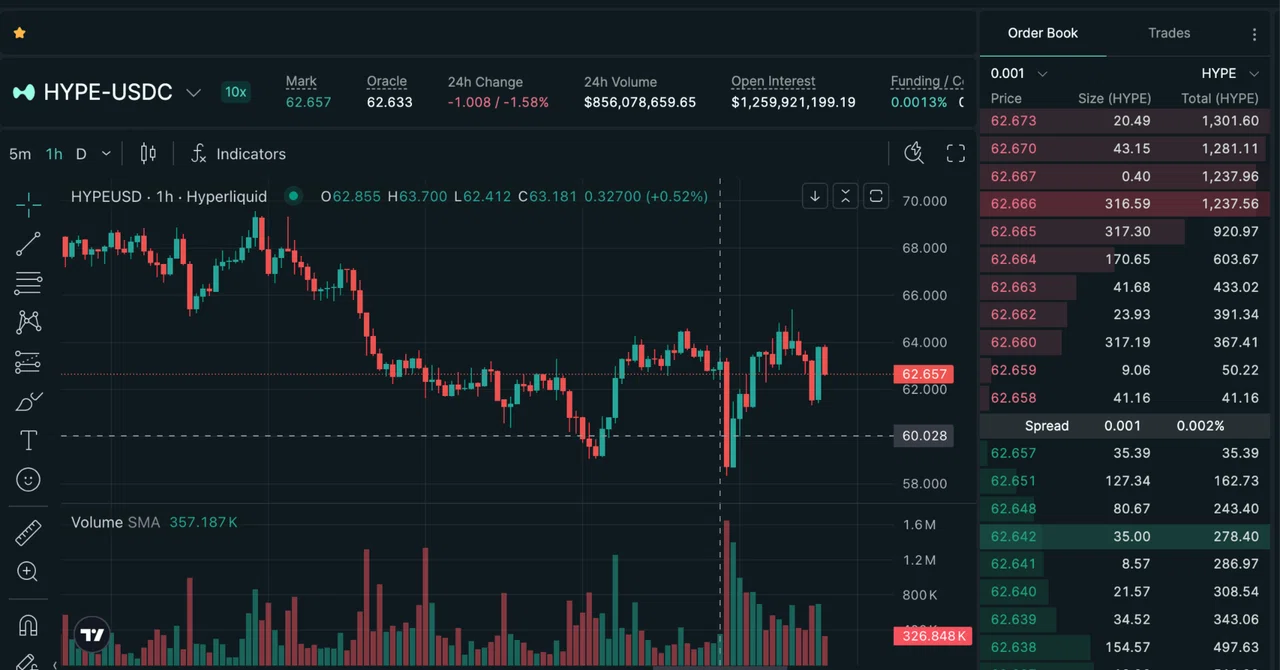Open the more timeframes dropdown chevron
The width and height of the screenshot is (1280, 670).
pyautogui.click(x=106, y=154)
